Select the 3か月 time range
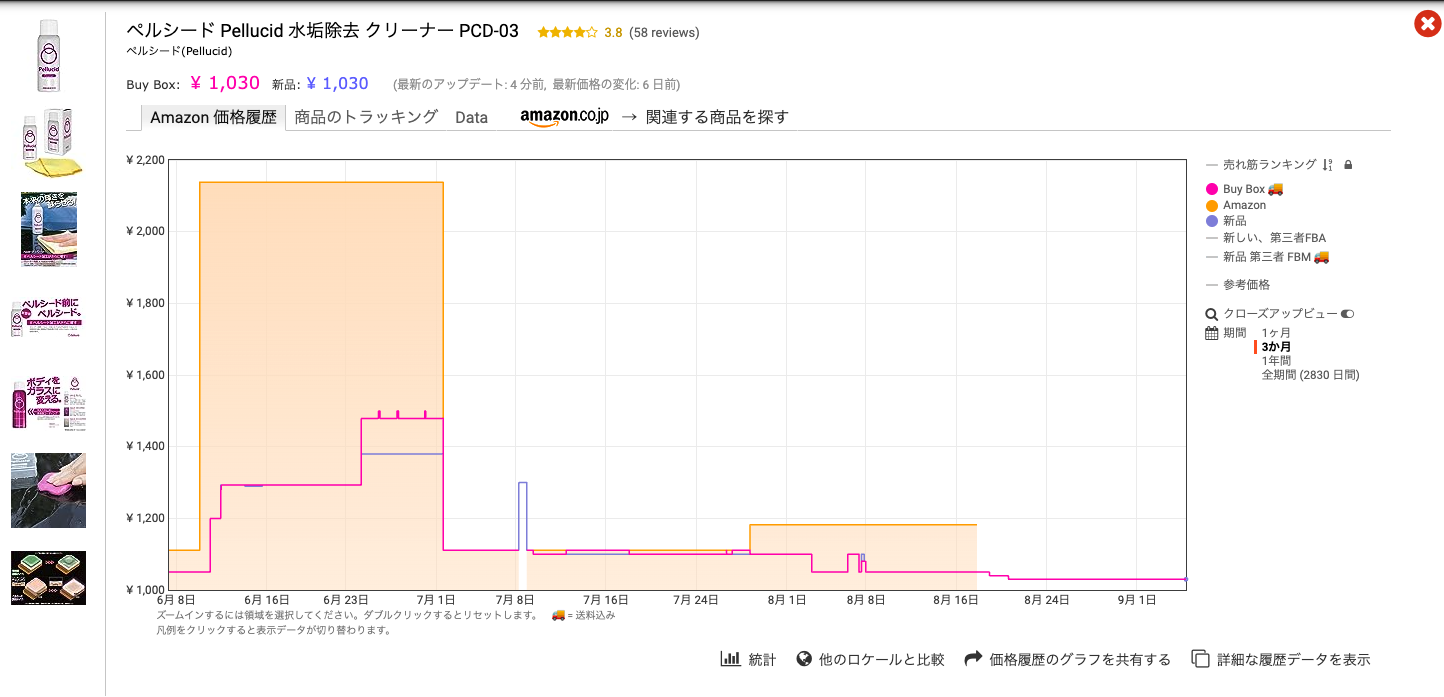Image resolution: width=1444 pixels, height=697 pixels. (x=1276, y=347)
